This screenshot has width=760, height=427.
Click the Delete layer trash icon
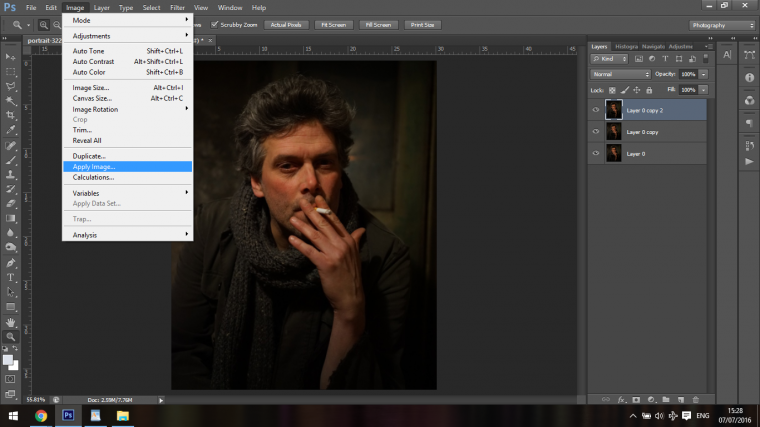(696, 399)
